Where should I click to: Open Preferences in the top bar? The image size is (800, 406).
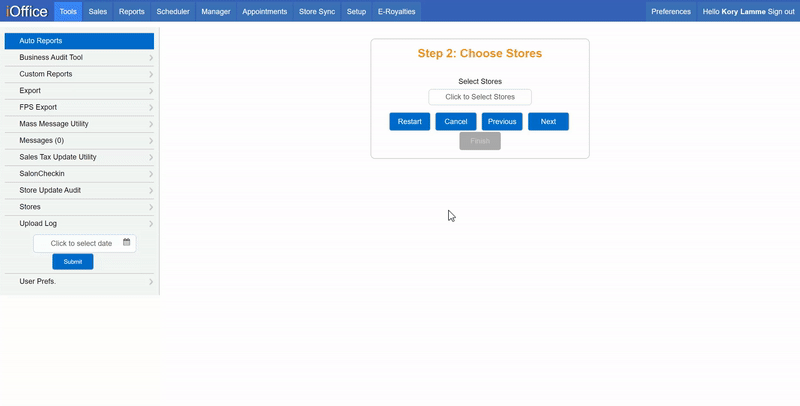pos(671,11)
